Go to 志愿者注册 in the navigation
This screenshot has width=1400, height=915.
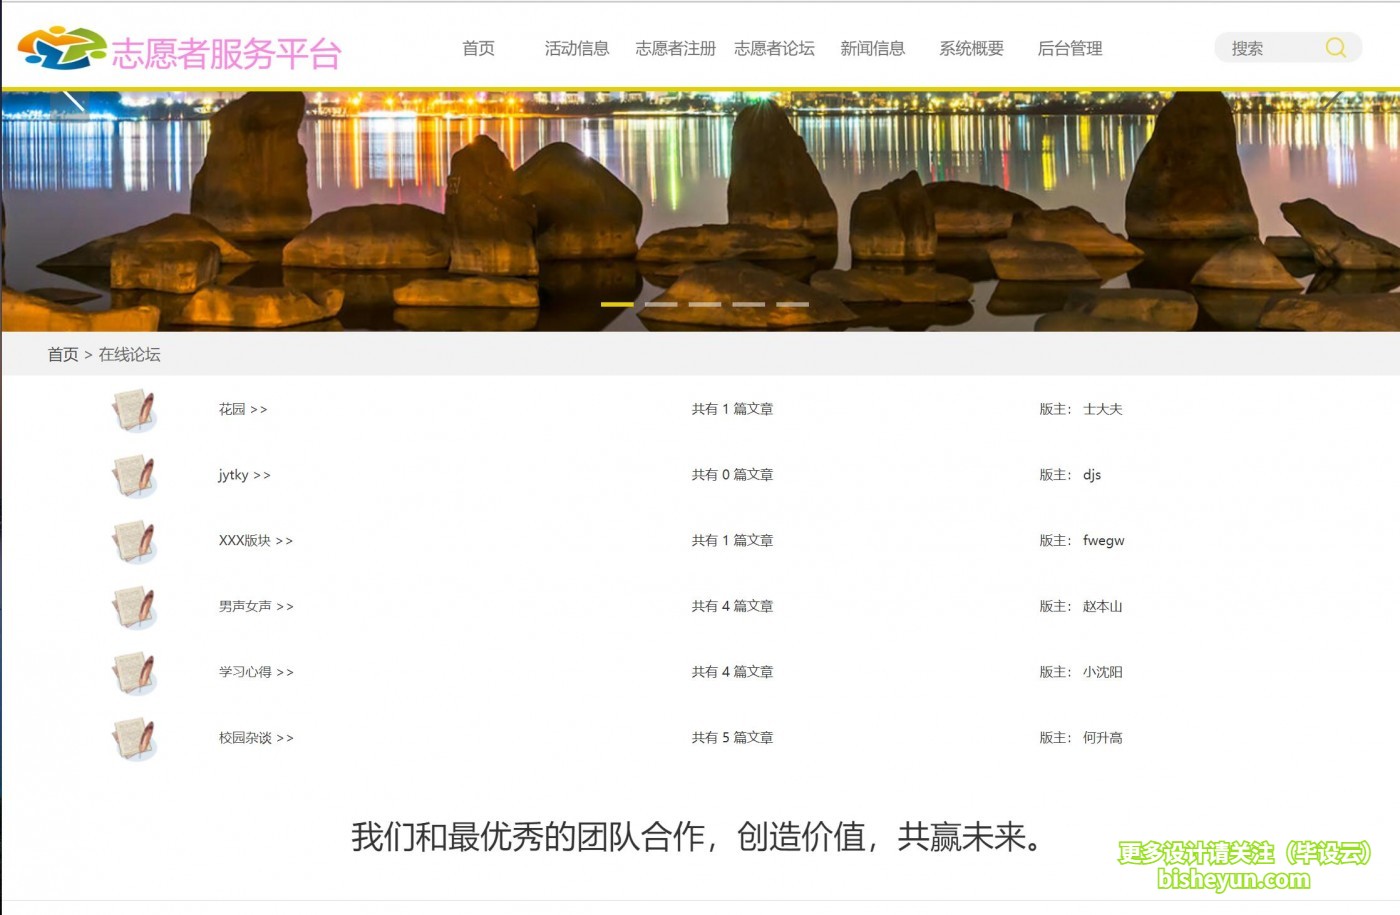pyautogui.click(x=675, y=48)
